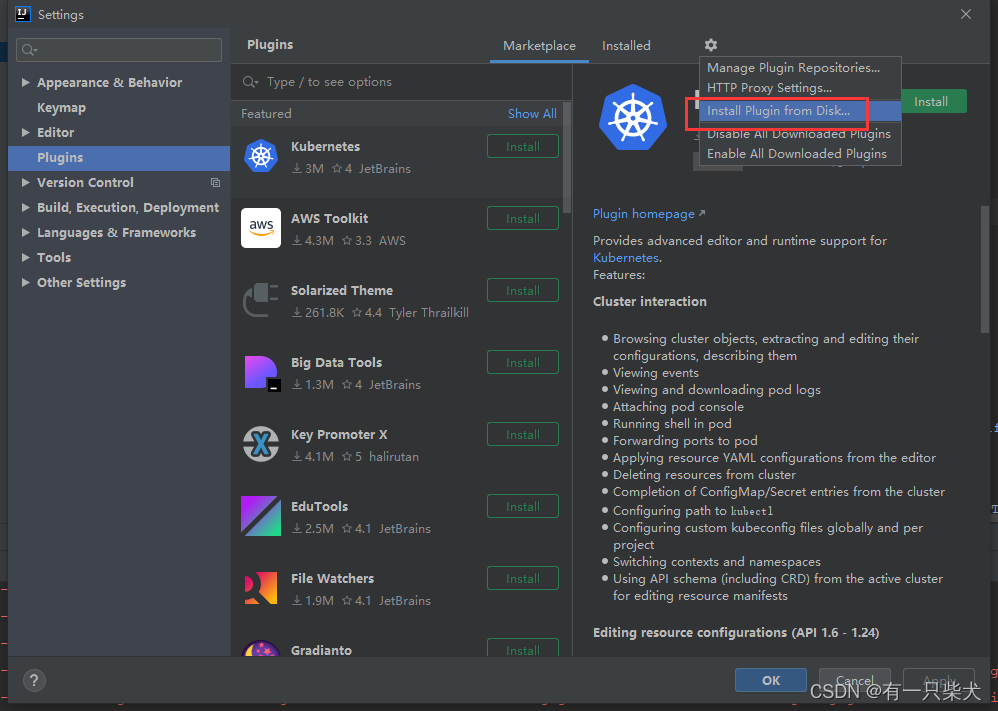998x711 pixels.
Task: Click the settings search input field
Action: click(x=119, y=50)
